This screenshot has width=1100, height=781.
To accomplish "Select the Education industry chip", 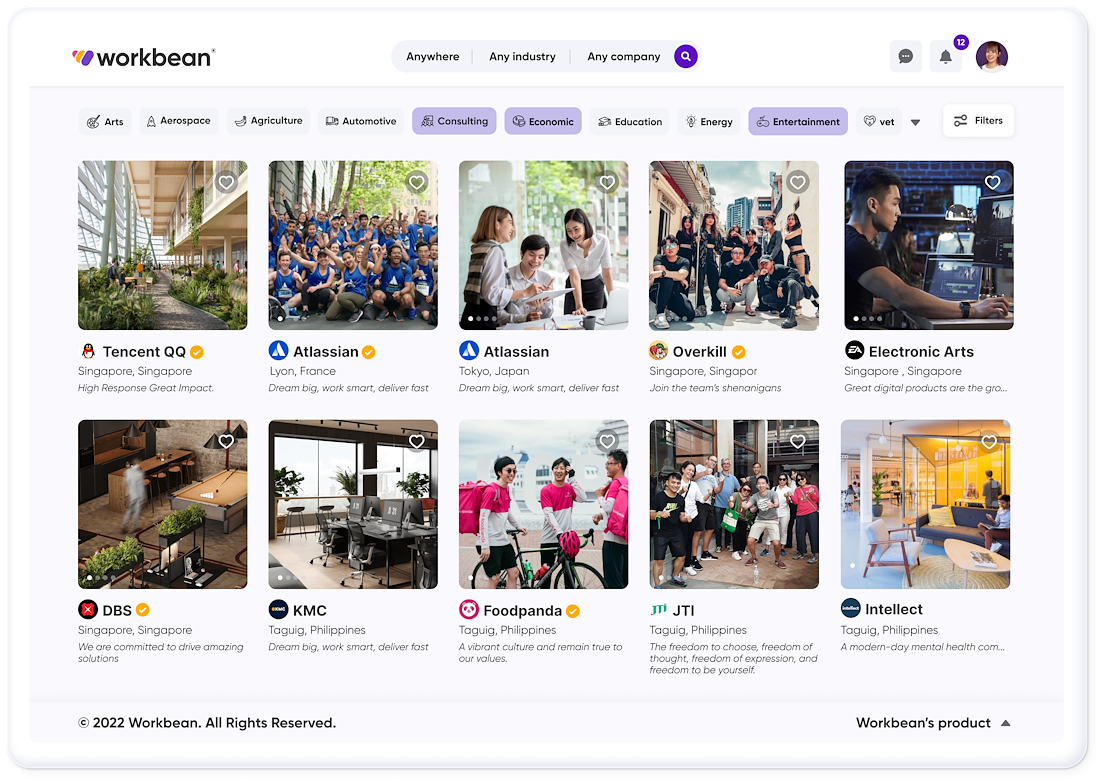I will (x=630, y=121).
